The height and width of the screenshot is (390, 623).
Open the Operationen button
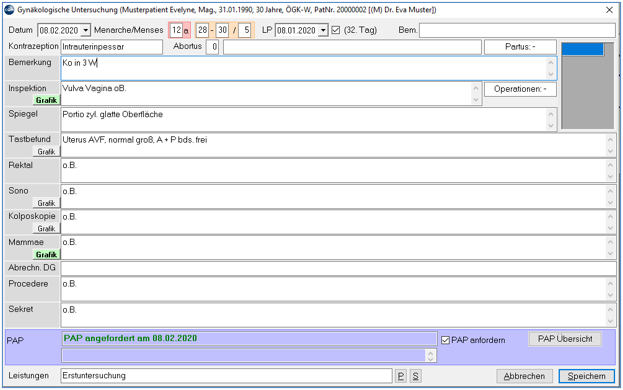click(520, 89)
